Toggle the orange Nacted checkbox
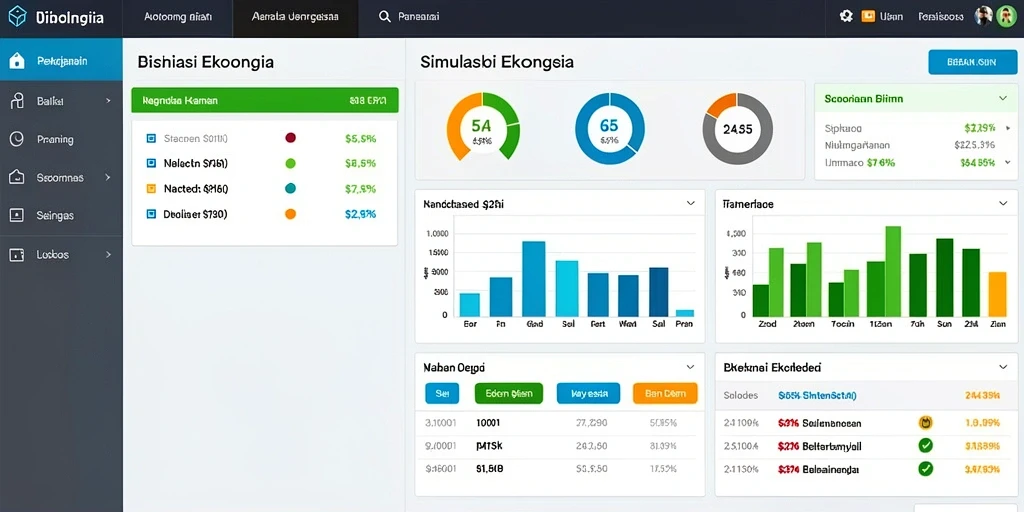Viewport: 1024px width, 512px height. point(152,189)
